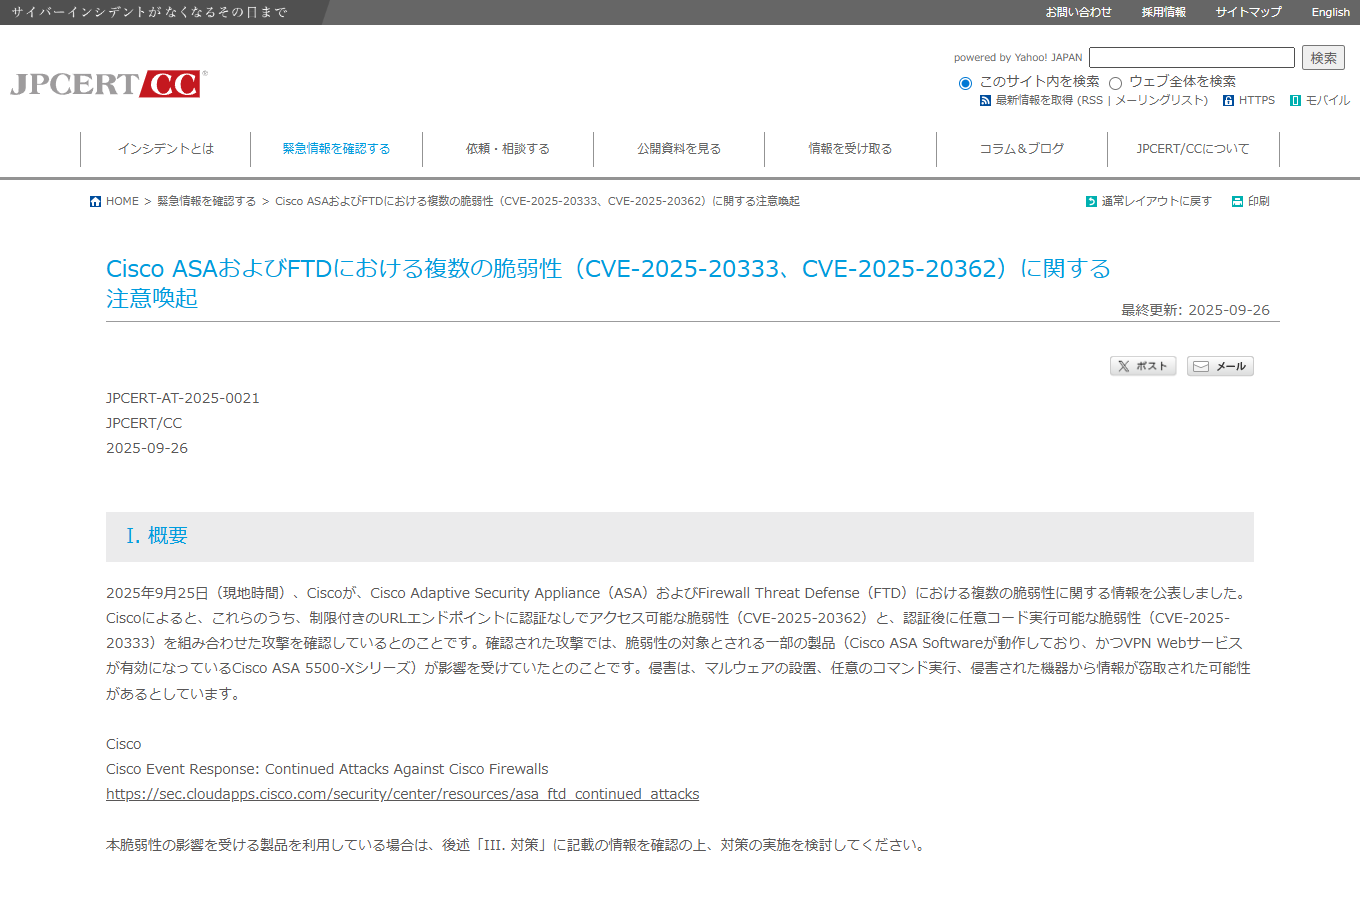Select the search within this site radio
The height and width of the screenshot is (907, 1360).
click(x=965, y=83)
